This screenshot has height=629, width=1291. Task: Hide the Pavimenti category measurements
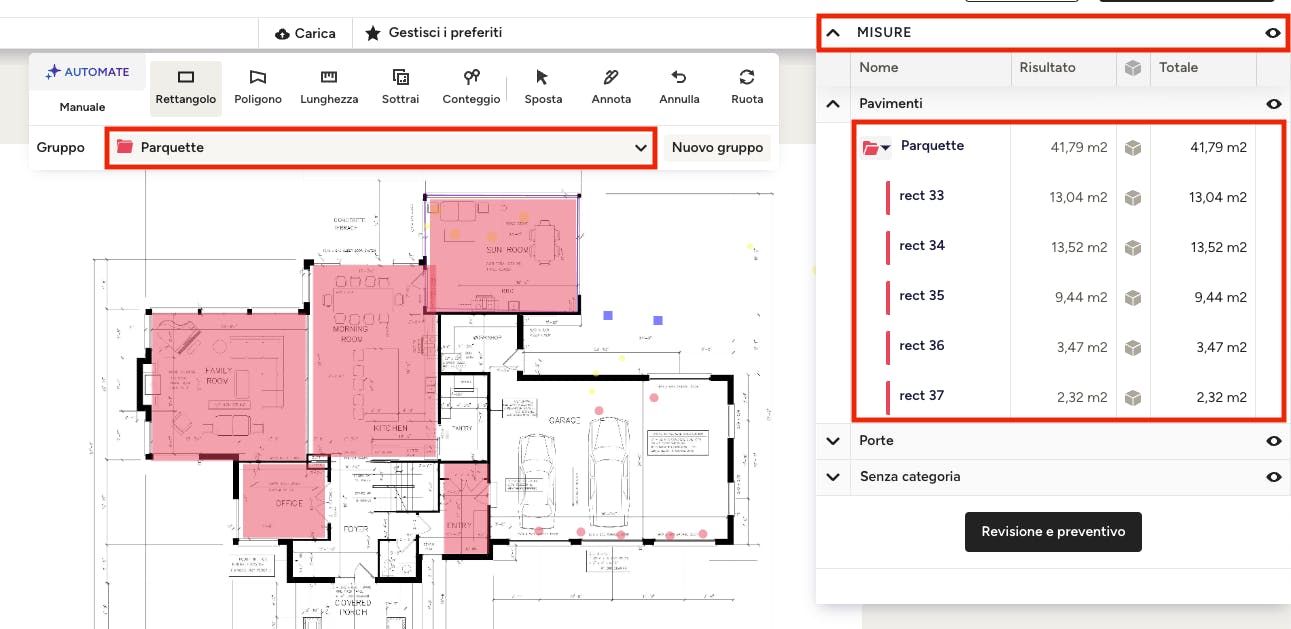point(1273,104)
